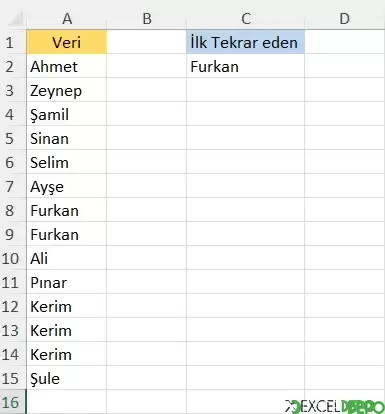Select the Sinan cell
The width and height of the screenshot is (385, 414).
coord(67,138)
